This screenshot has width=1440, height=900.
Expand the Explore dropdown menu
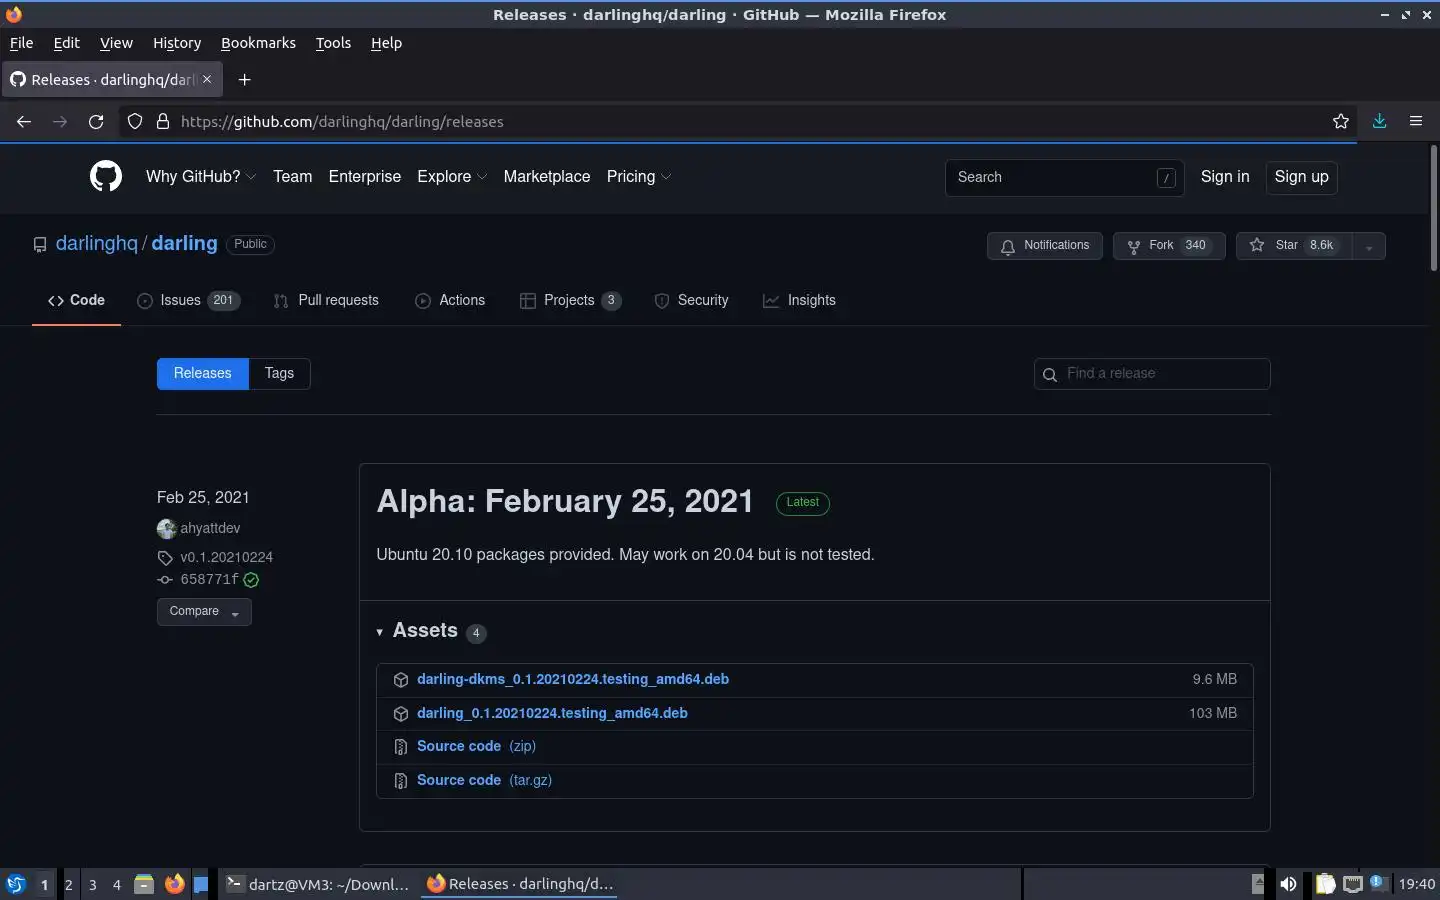(x=452, y=176)
